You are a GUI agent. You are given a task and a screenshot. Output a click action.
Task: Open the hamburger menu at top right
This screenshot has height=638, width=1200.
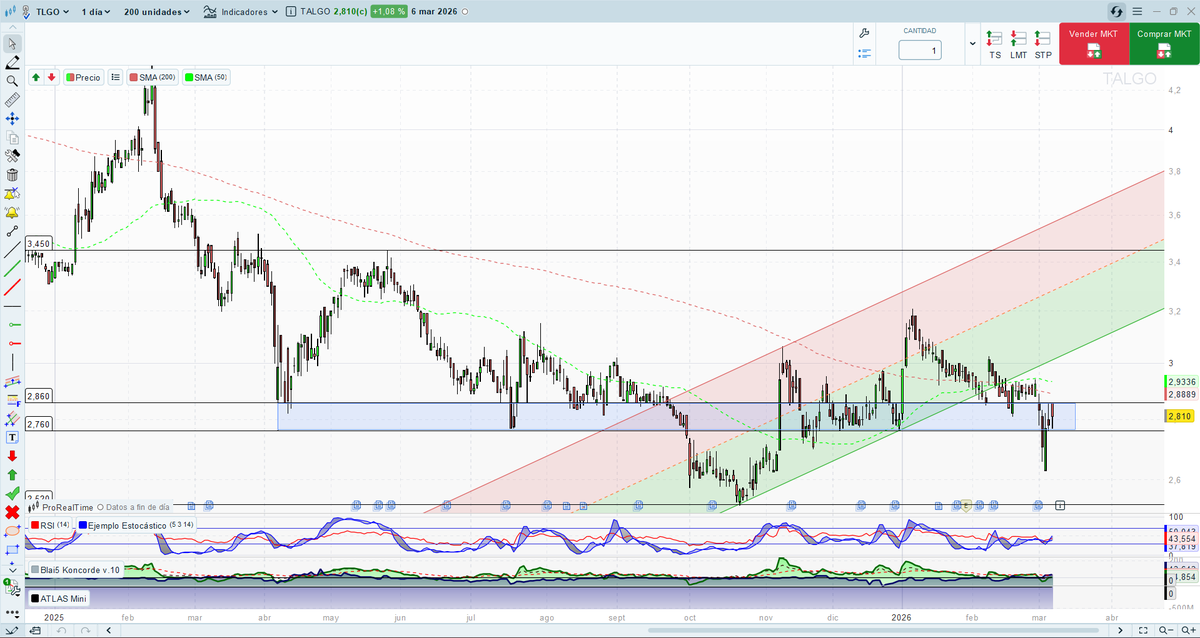[x=1138, y=11]
